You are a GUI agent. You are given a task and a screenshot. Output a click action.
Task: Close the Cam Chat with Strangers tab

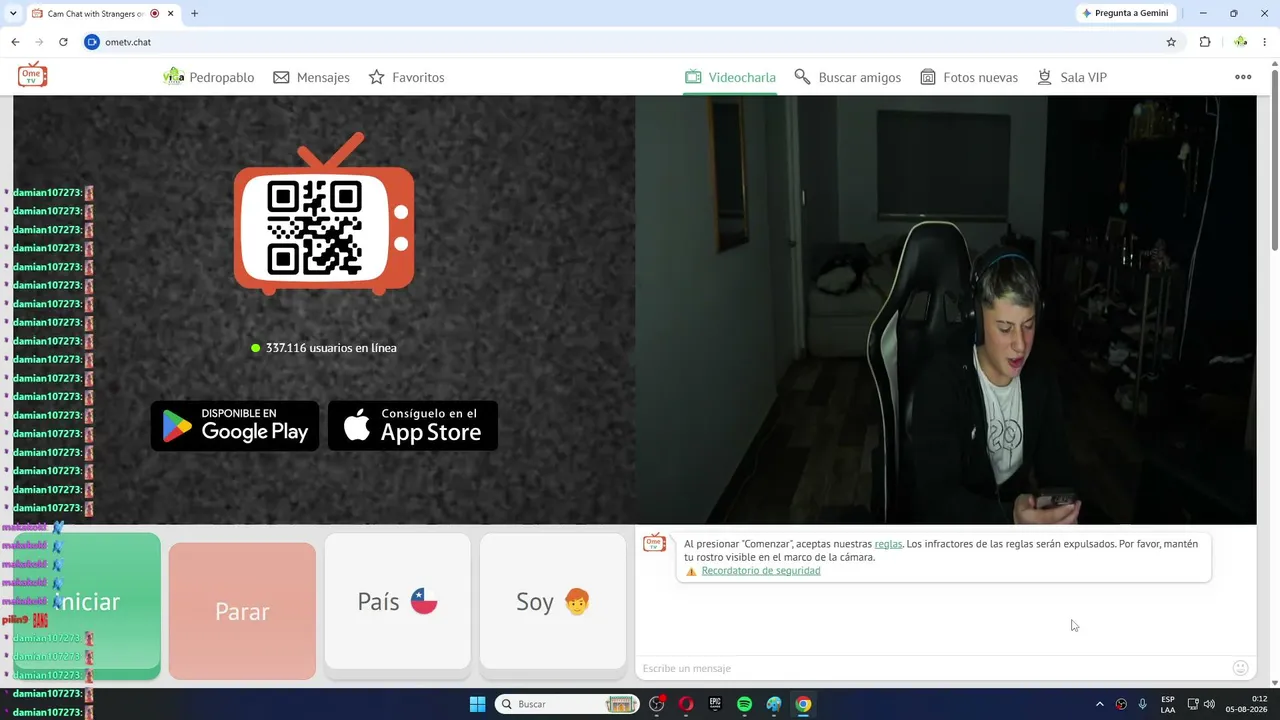click(171, 14)
